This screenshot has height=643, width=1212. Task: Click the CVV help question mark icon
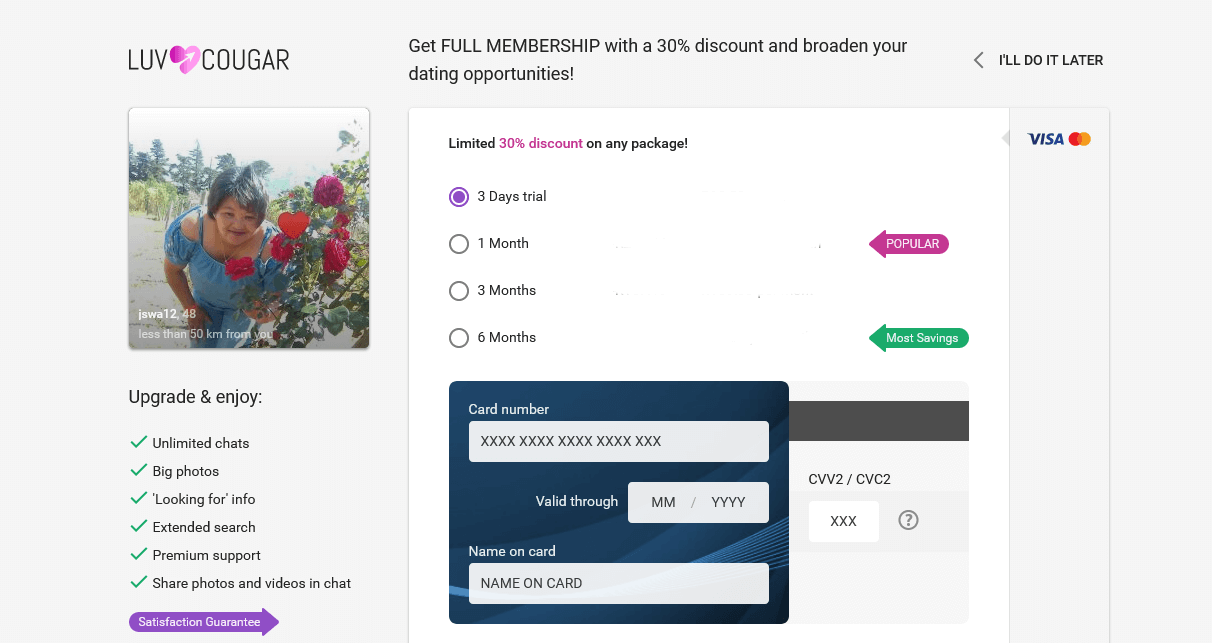click(x=908, y=520)
